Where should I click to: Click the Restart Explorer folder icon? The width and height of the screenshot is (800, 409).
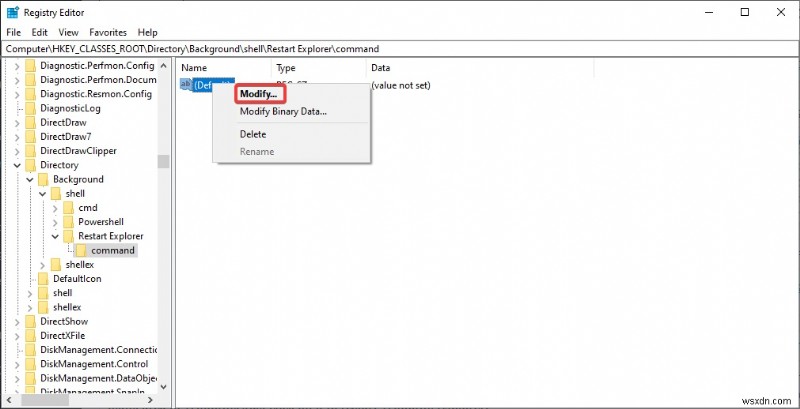pyautogui.click(x=69, y=236)
